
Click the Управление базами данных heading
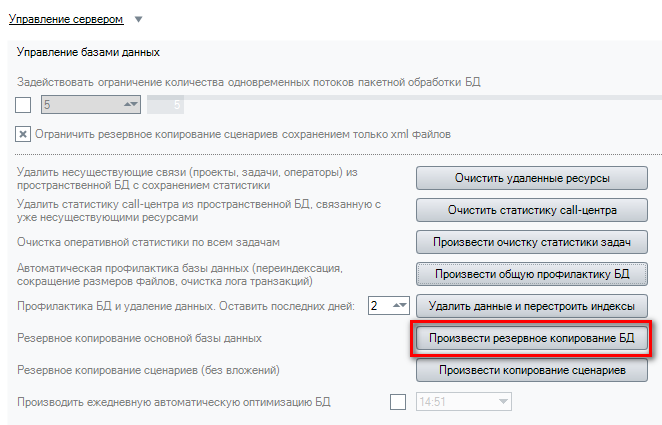(89, 52)
